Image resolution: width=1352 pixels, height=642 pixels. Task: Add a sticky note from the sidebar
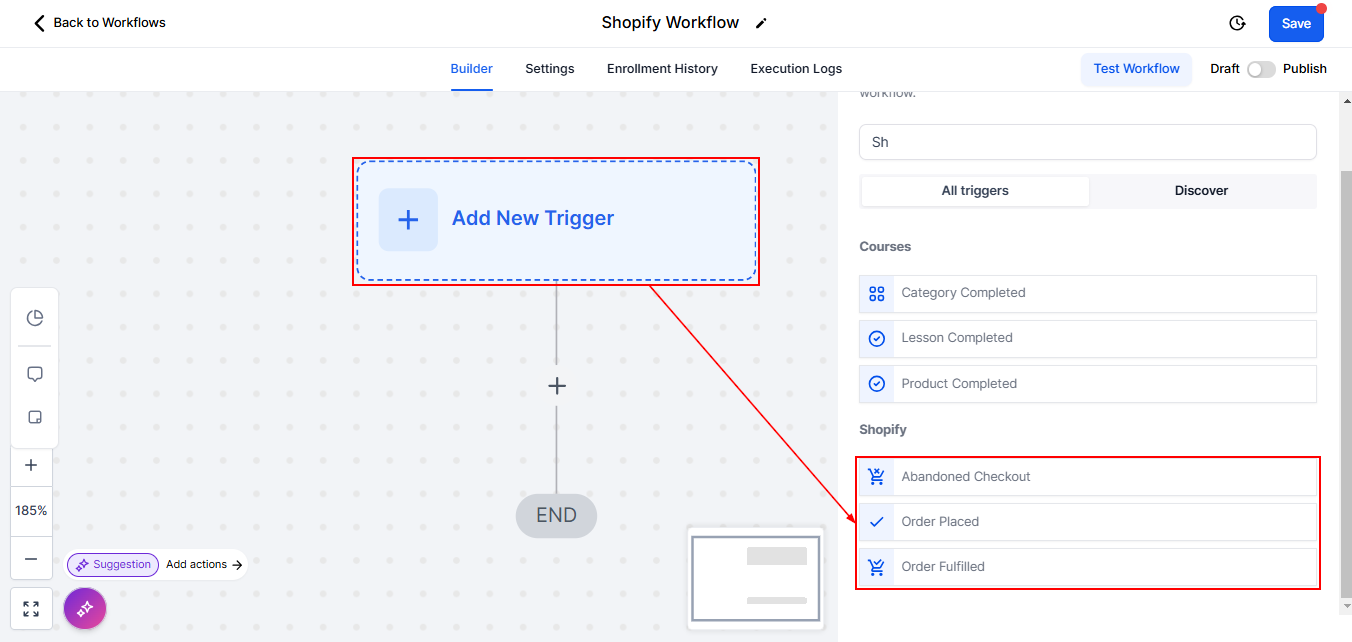(34, 418)
